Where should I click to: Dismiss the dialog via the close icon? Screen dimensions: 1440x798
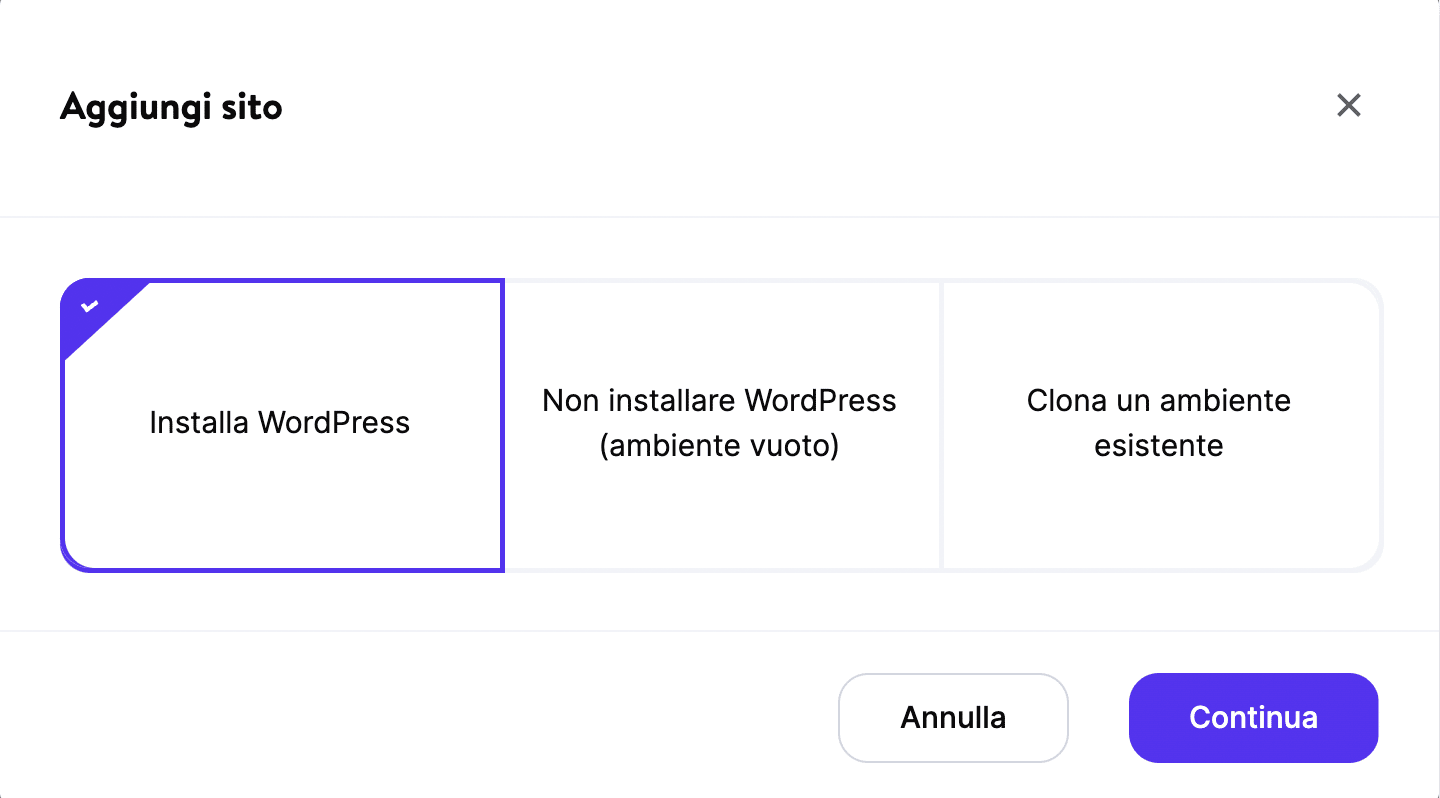click(x=1348, y=105)
